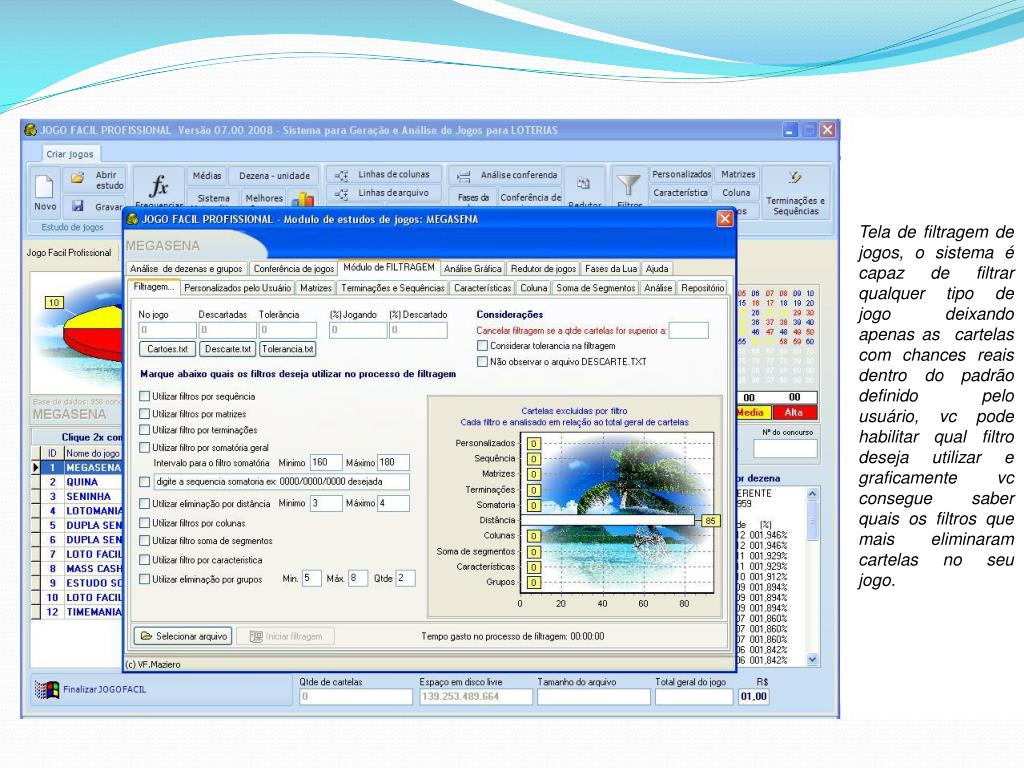Open the Filtros funnel icon
Viewport: 1024px width, 768px height.
629,185
